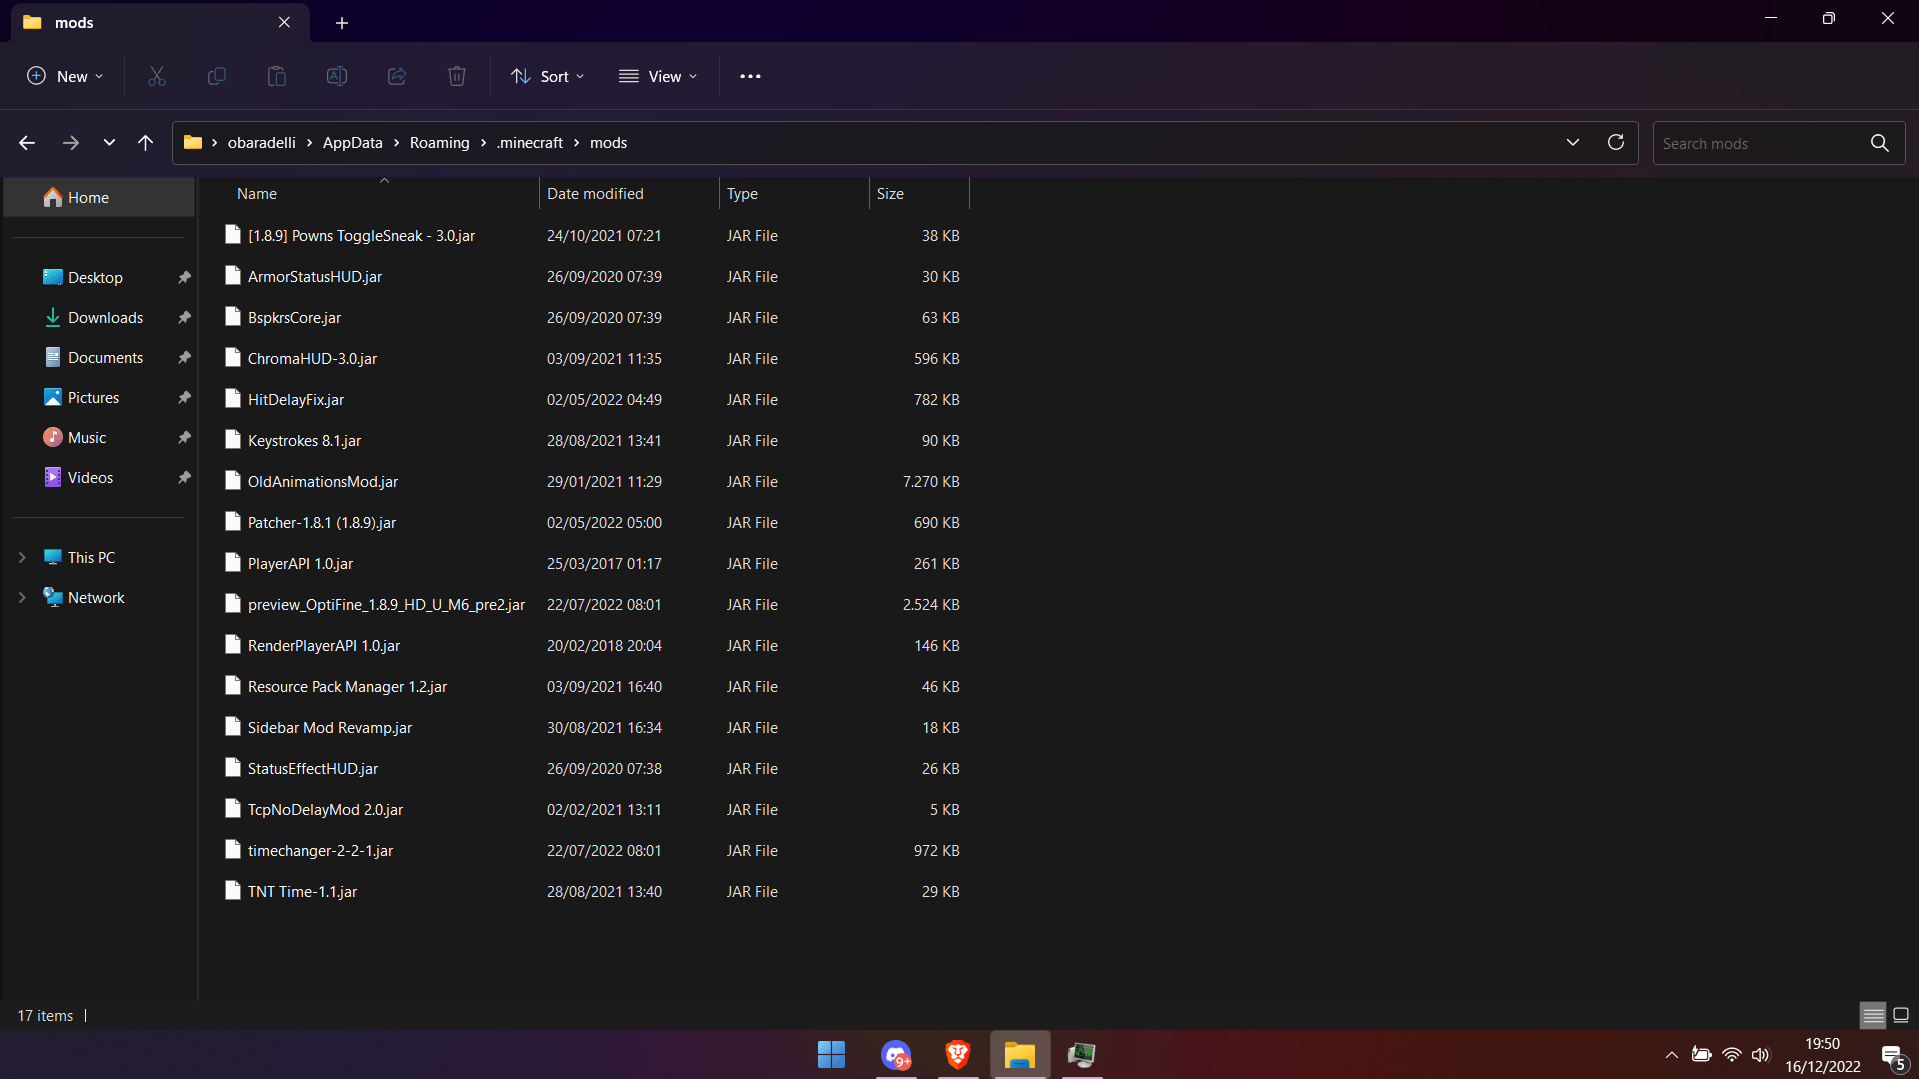The width and height of the screenshot is (1919, 1079).
Task: Open the volume control tray icon
Action: pos(1761,1055)
